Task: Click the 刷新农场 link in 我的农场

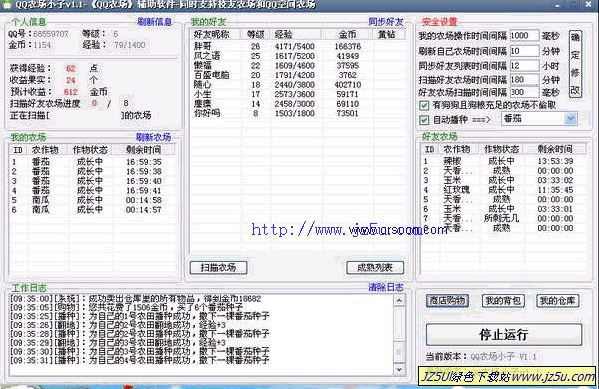Action: pyautogui.click(x=154, y=137)
